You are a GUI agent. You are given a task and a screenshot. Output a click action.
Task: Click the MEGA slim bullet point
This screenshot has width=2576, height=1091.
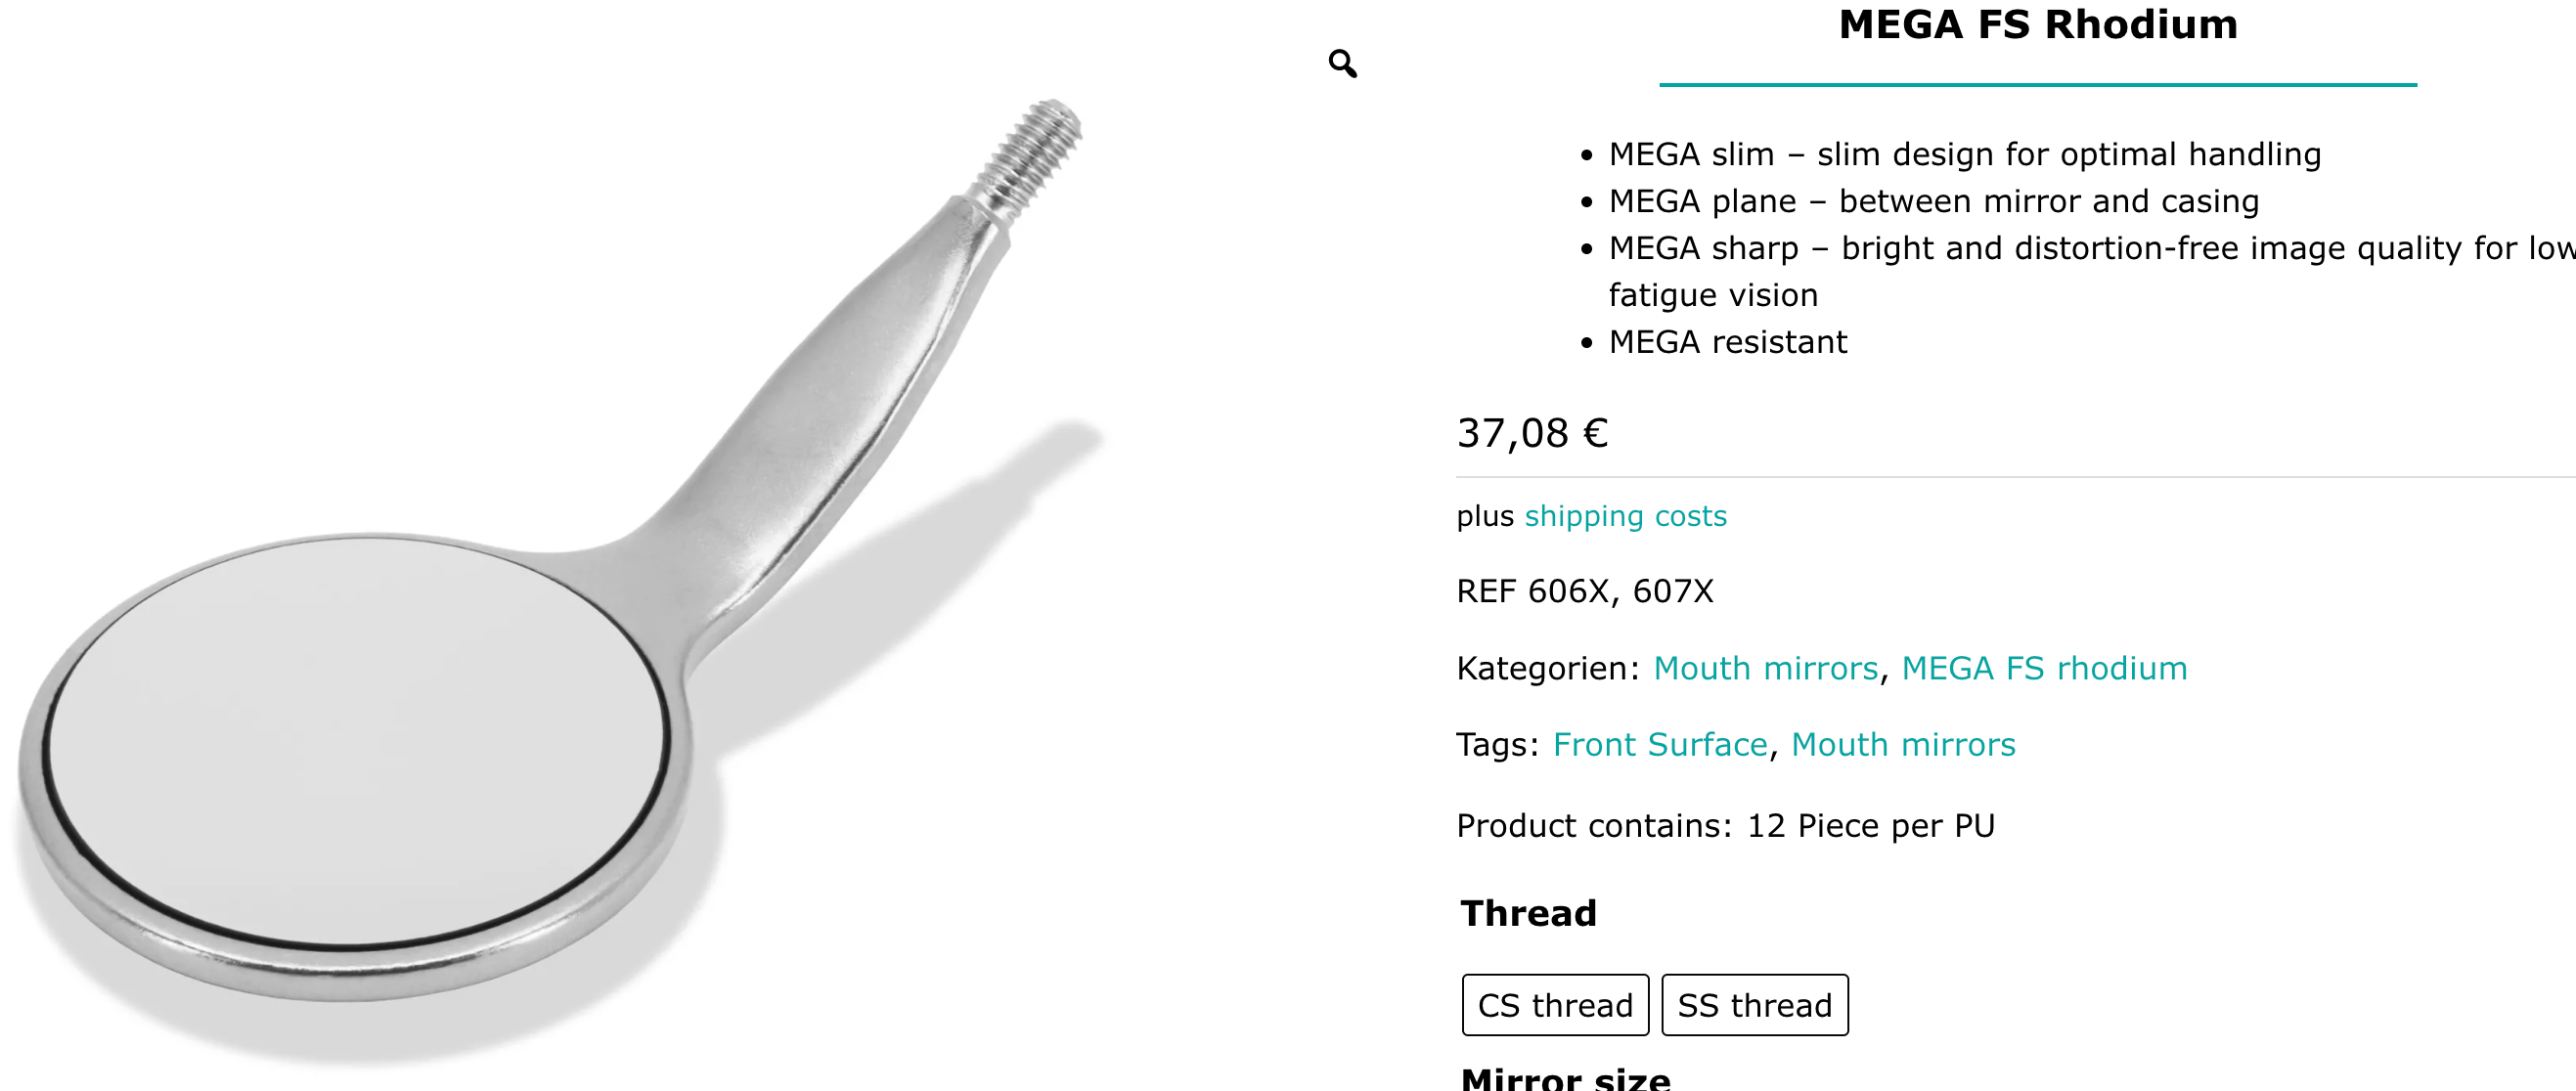(1964, 154)
